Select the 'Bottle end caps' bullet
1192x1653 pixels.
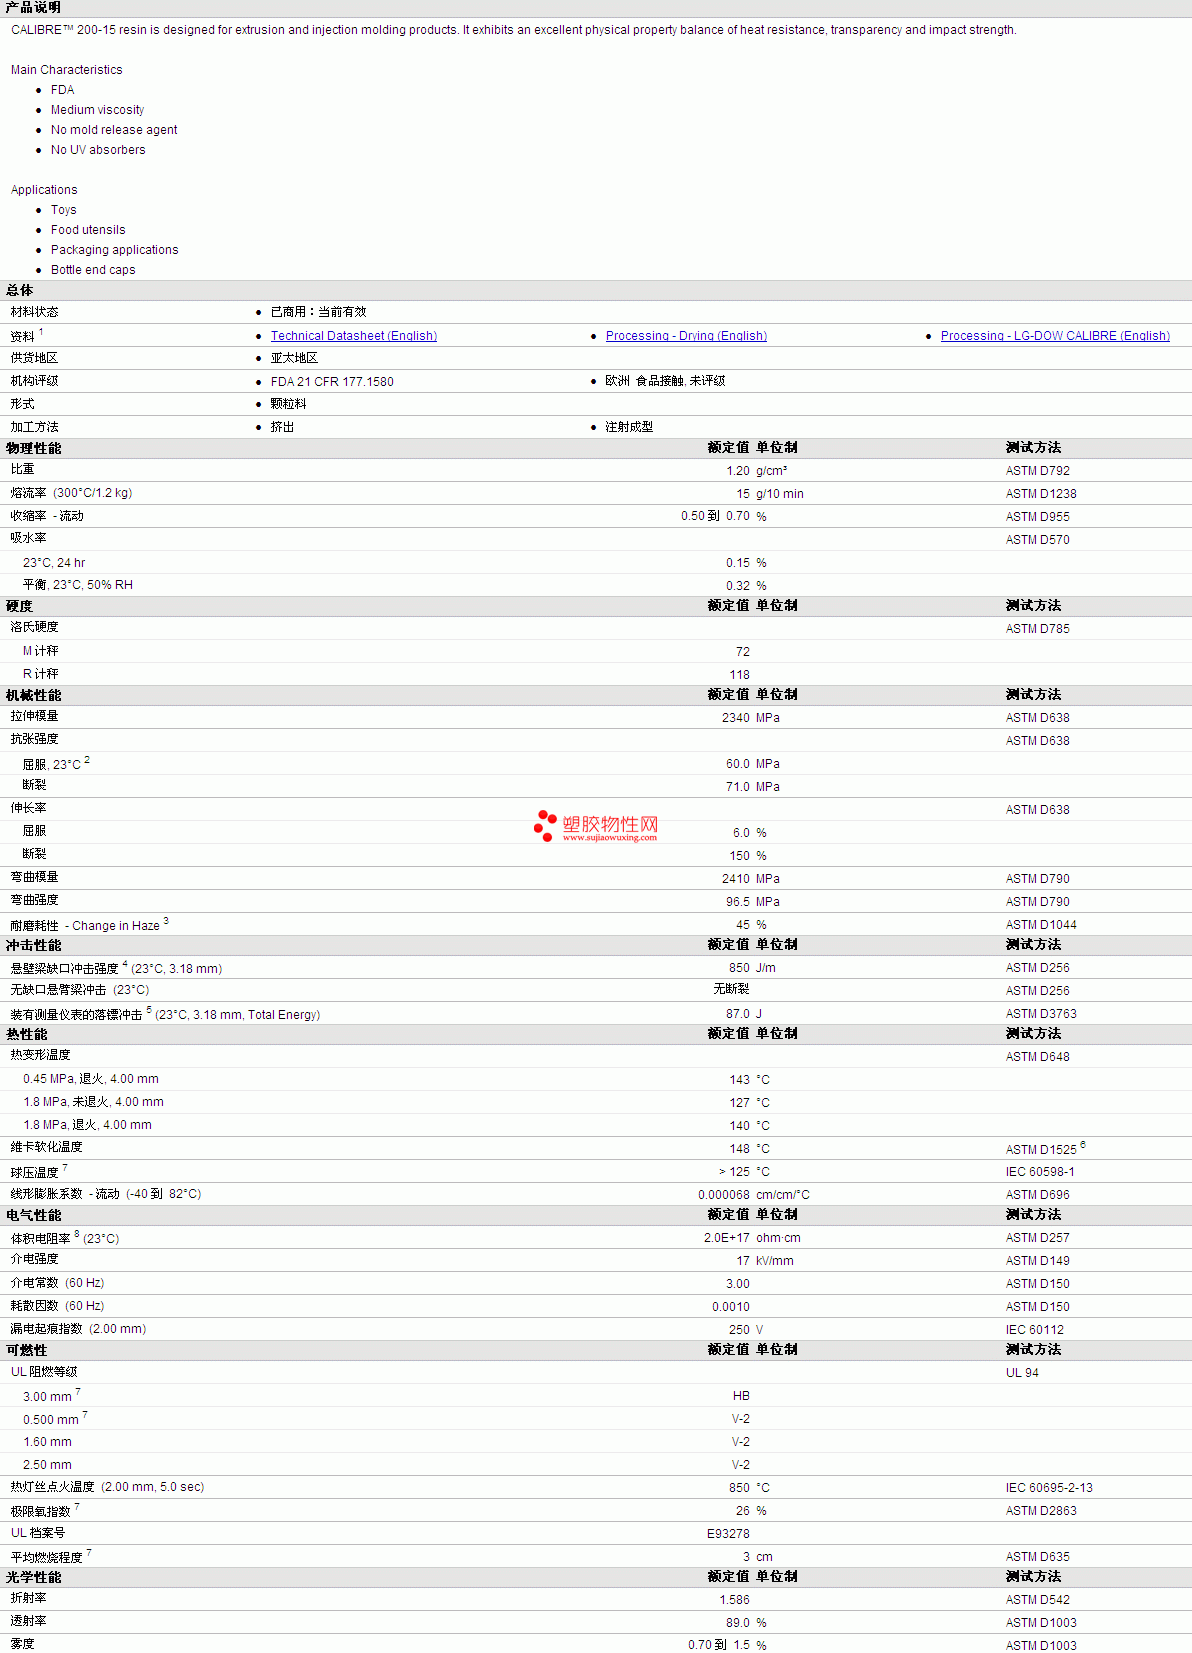click(93, 270)
